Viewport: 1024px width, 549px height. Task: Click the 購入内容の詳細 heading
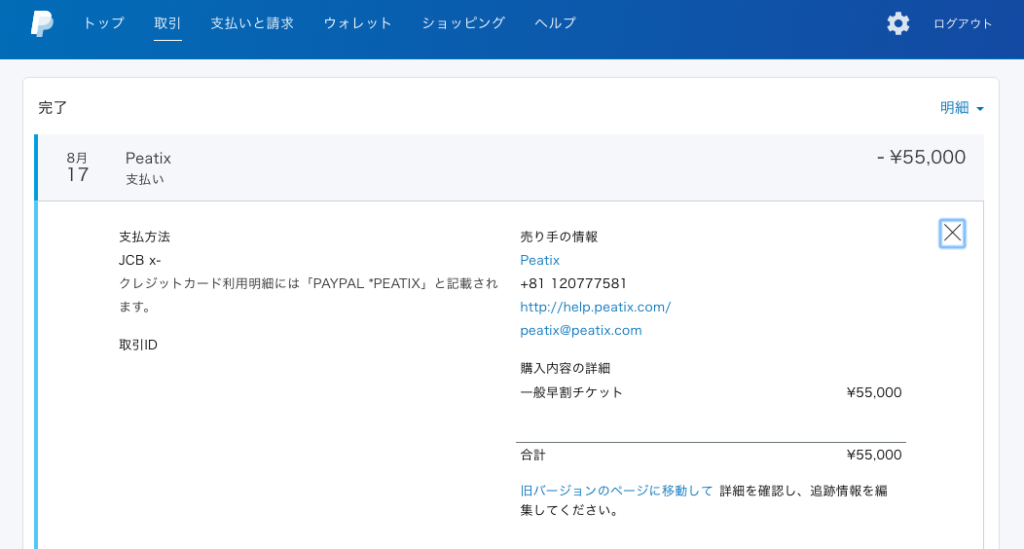pos(565,368)
